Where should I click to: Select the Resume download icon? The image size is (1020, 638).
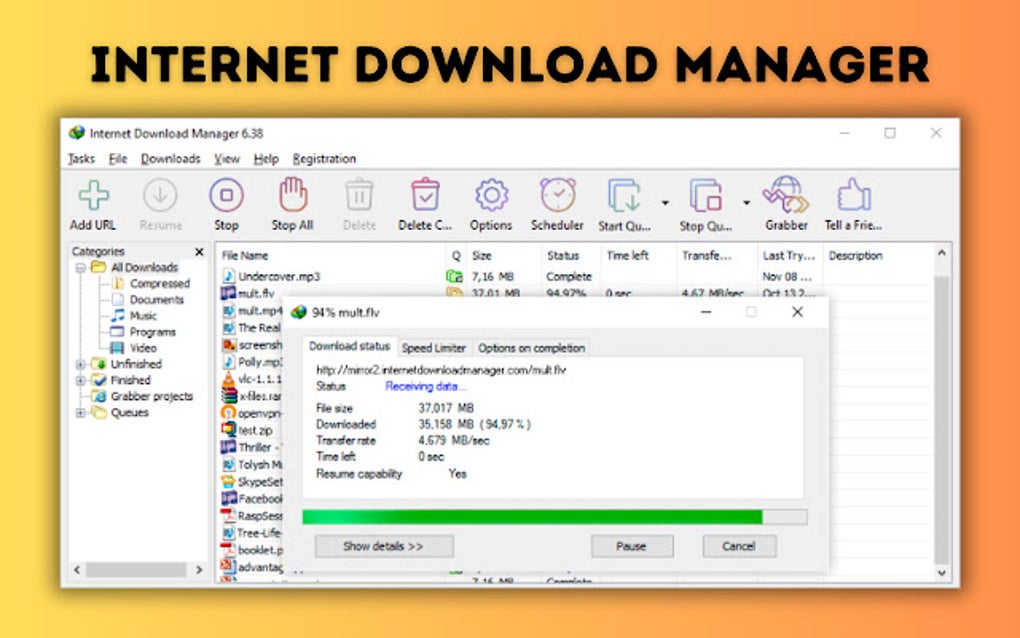(x=159, y=199)
